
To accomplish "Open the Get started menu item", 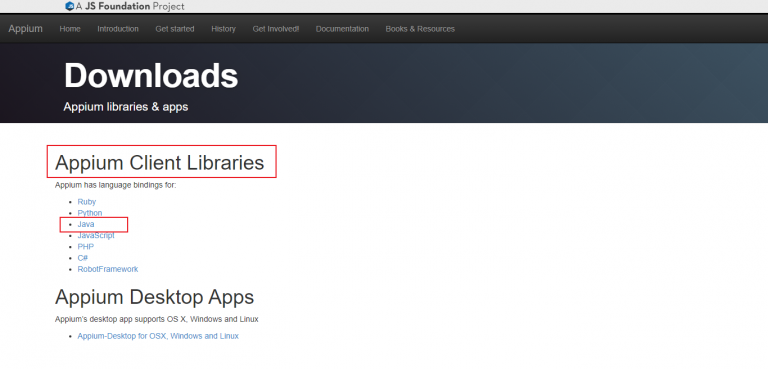I will click(x=175, y=29).
